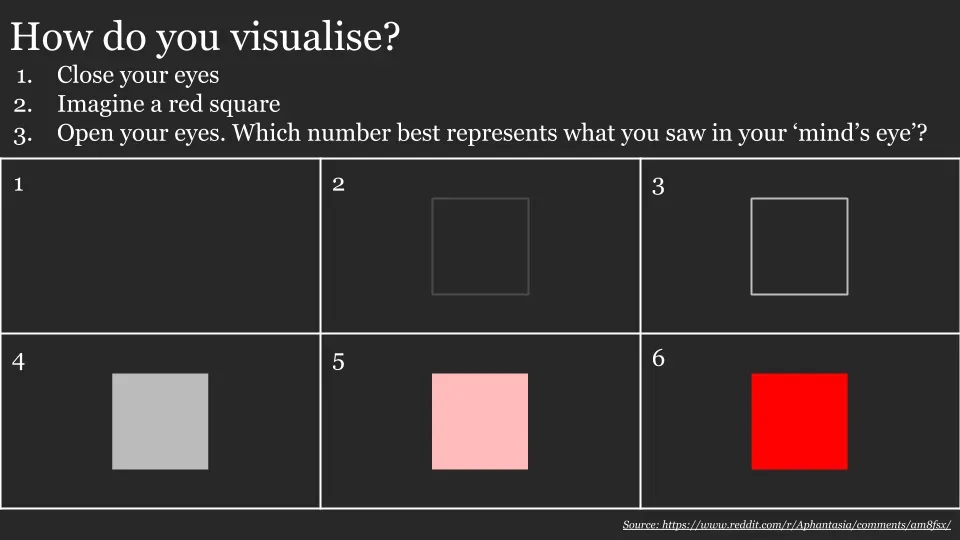The width and height of the screenshot is (960, 540).
Task: Click the grid cell label "3"
Action: (658, 185)
